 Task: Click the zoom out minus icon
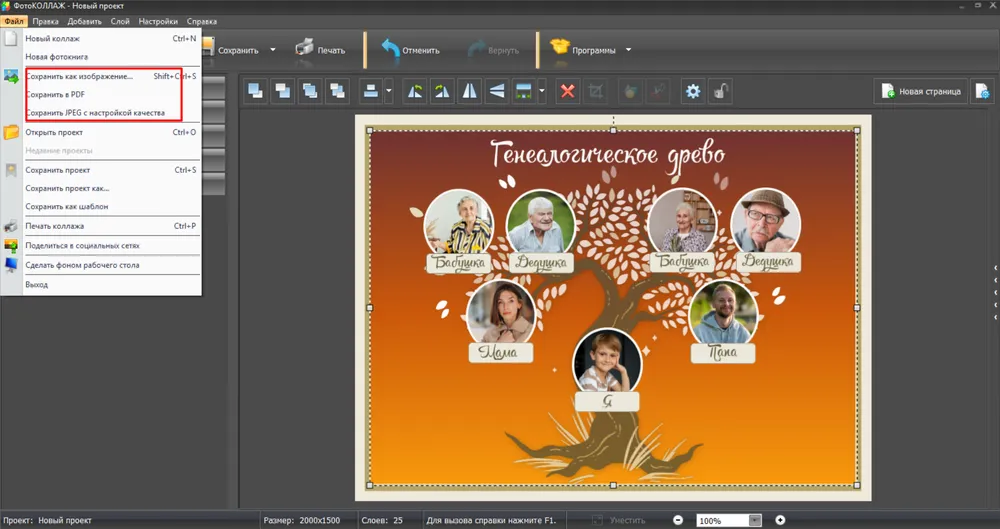(678, 521)
